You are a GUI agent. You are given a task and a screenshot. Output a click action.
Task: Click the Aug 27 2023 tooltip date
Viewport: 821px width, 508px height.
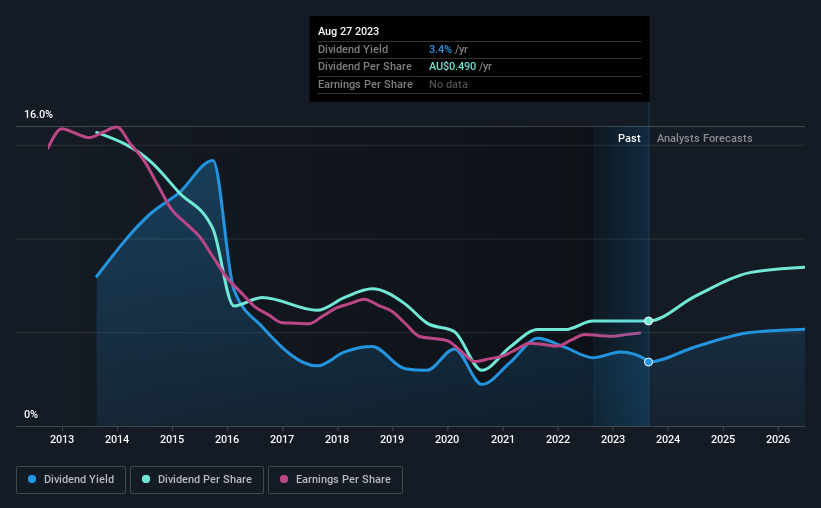pos(348,31)
